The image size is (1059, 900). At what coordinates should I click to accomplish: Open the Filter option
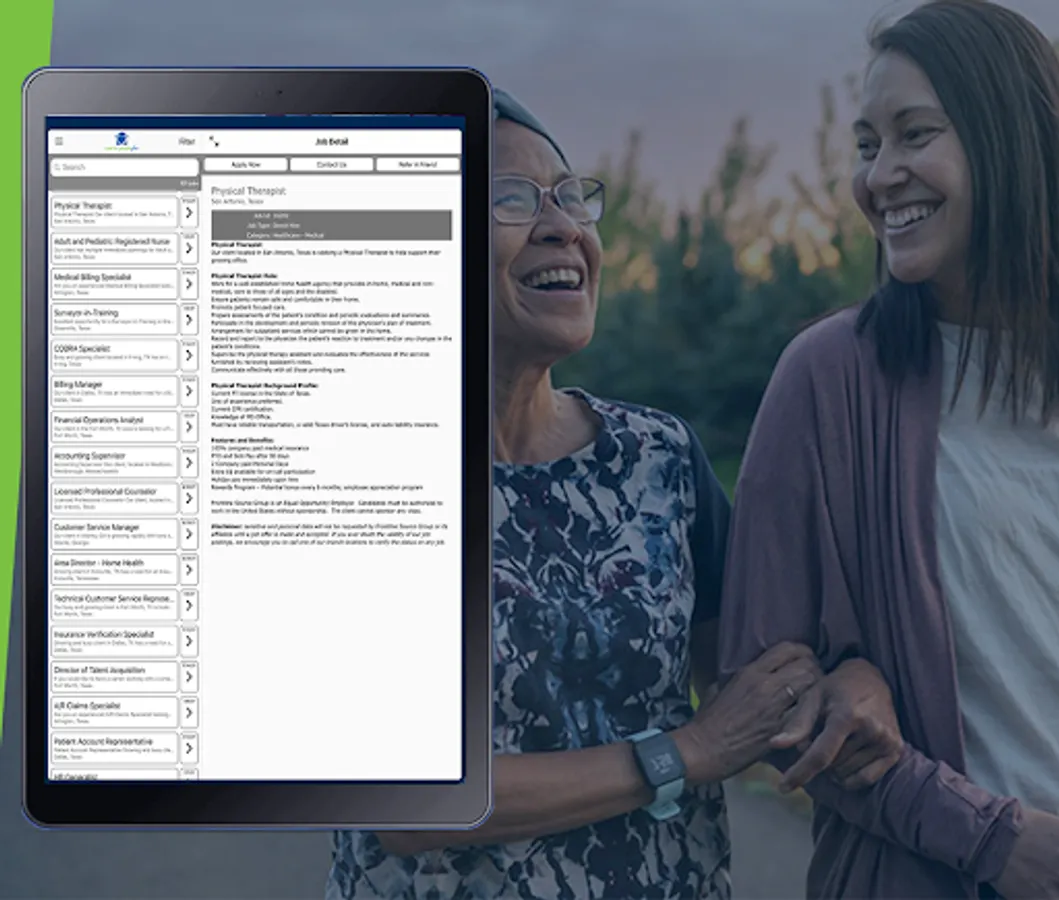pyautogui.click(x=186, y=141)
